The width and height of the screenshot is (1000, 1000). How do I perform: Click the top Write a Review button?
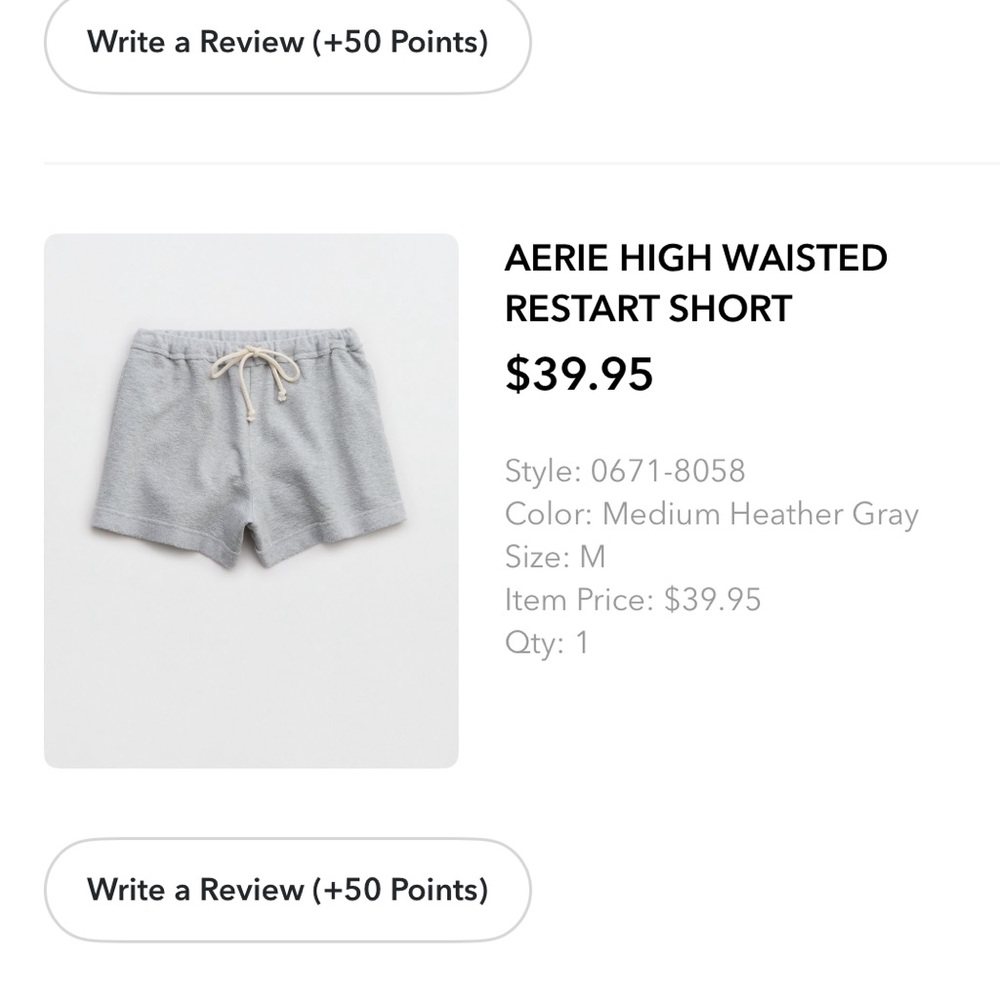click(288, 42)
